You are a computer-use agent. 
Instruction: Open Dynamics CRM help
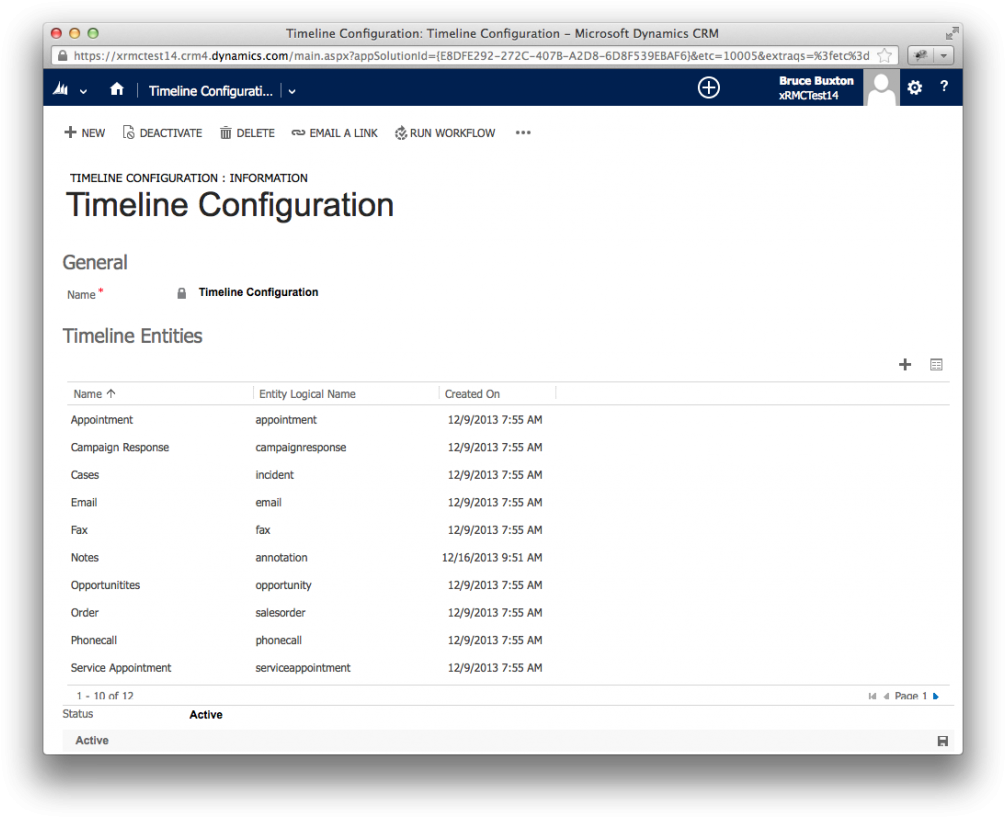(x=944, y=88)
